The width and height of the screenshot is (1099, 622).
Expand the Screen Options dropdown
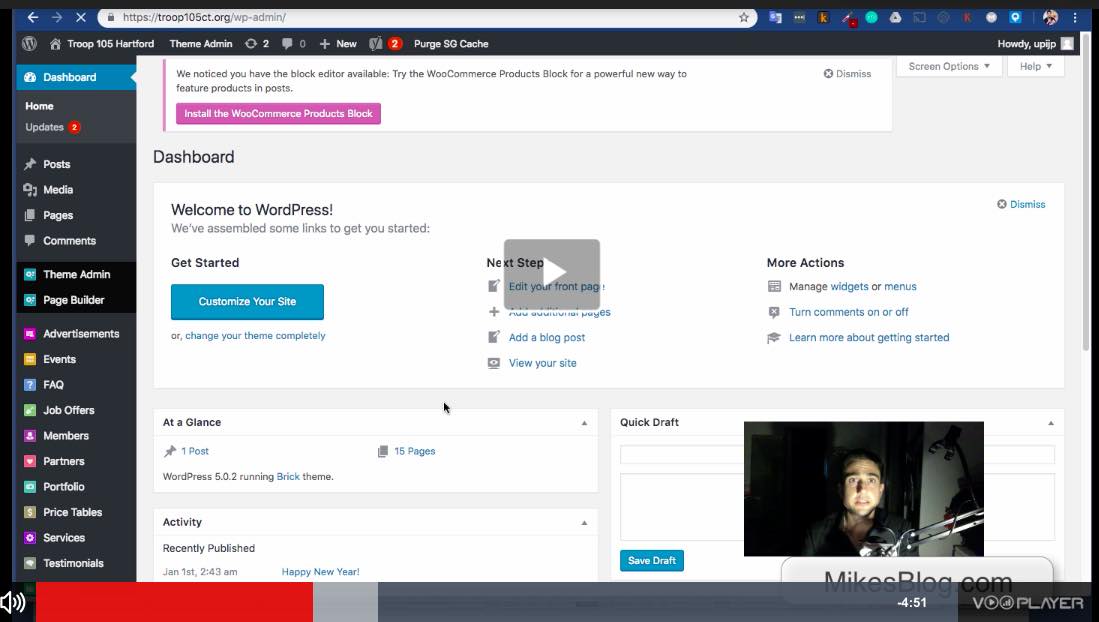point(948,66)
